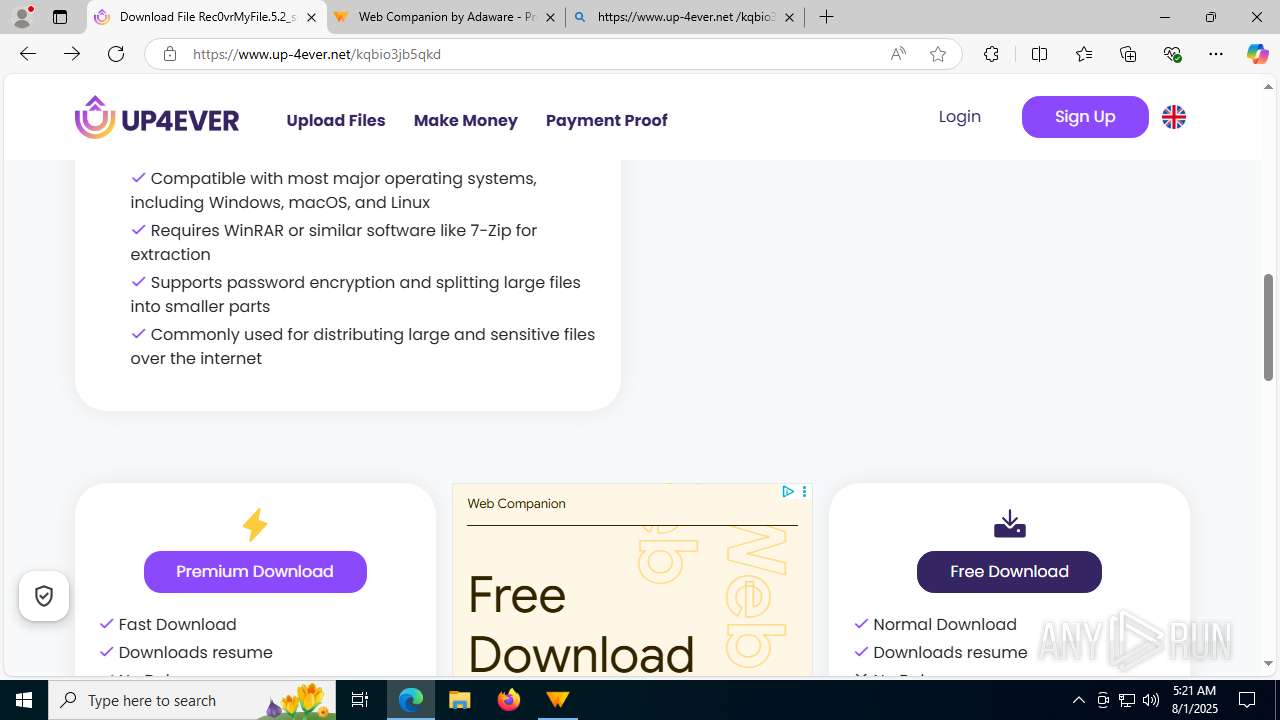Open the Favorites list icon

(1084, 54)
